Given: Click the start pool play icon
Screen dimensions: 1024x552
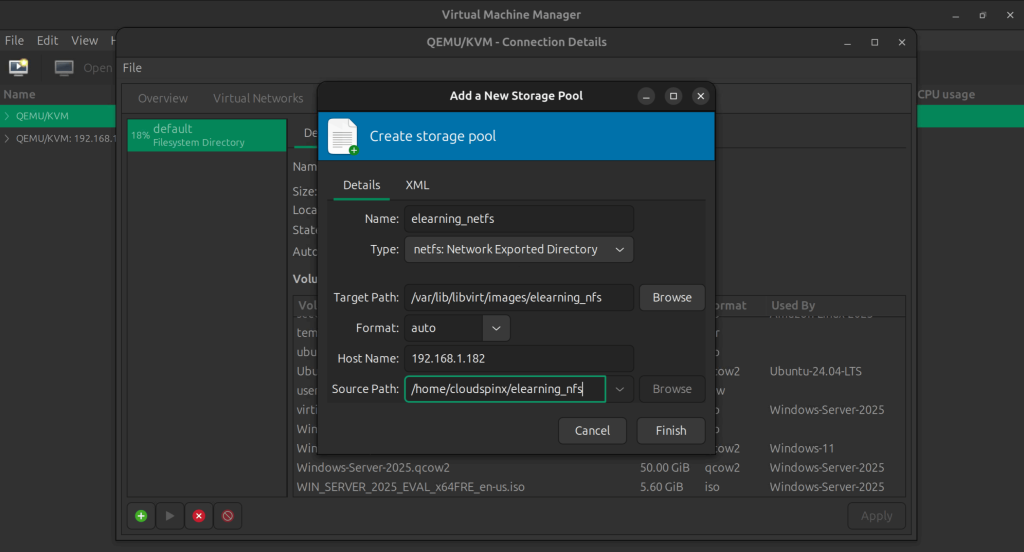Looking at the screenshot, I should [170, 516].
